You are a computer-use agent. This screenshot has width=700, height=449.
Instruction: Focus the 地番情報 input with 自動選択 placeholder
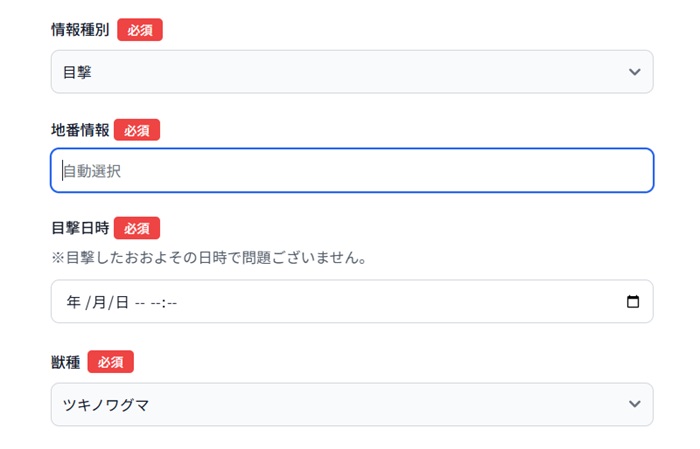click(x=352, y=171)
